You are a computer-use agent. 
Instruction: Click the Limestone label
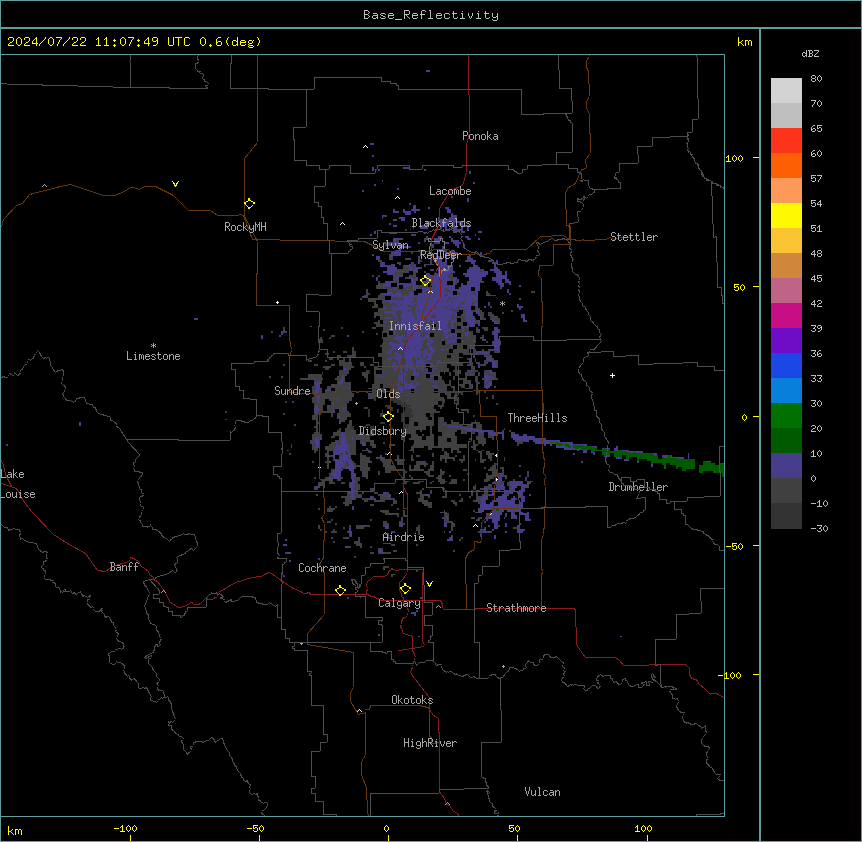153,356
